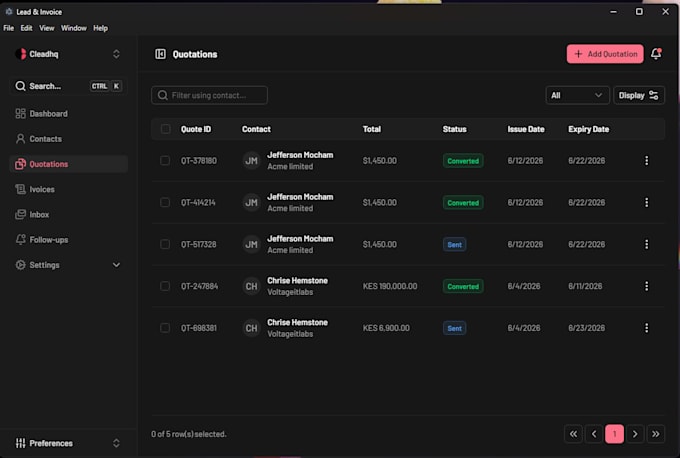Expand the Settings section
Screen dimensions: 680x458
(x=68, y=265)
